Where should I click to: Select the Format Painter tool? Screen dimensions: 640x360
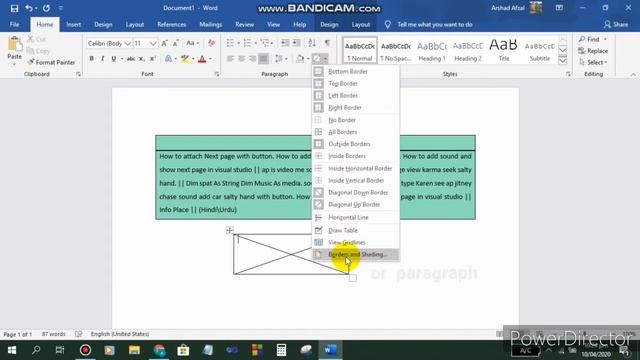(x=51, y=62)
